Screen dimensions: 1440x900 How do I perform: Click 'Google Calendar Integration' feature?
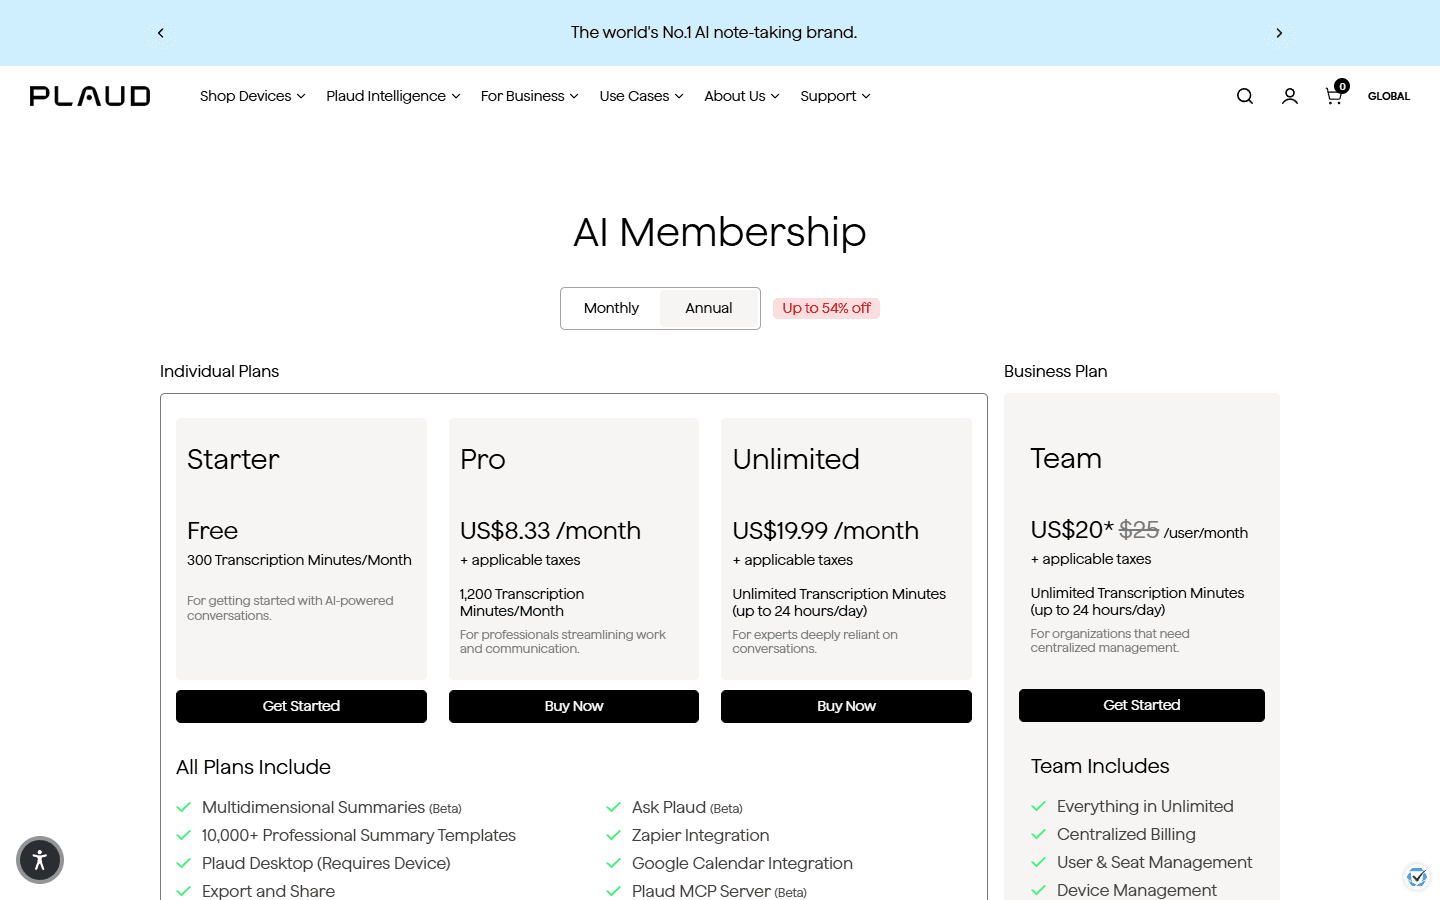pos(742,863)
